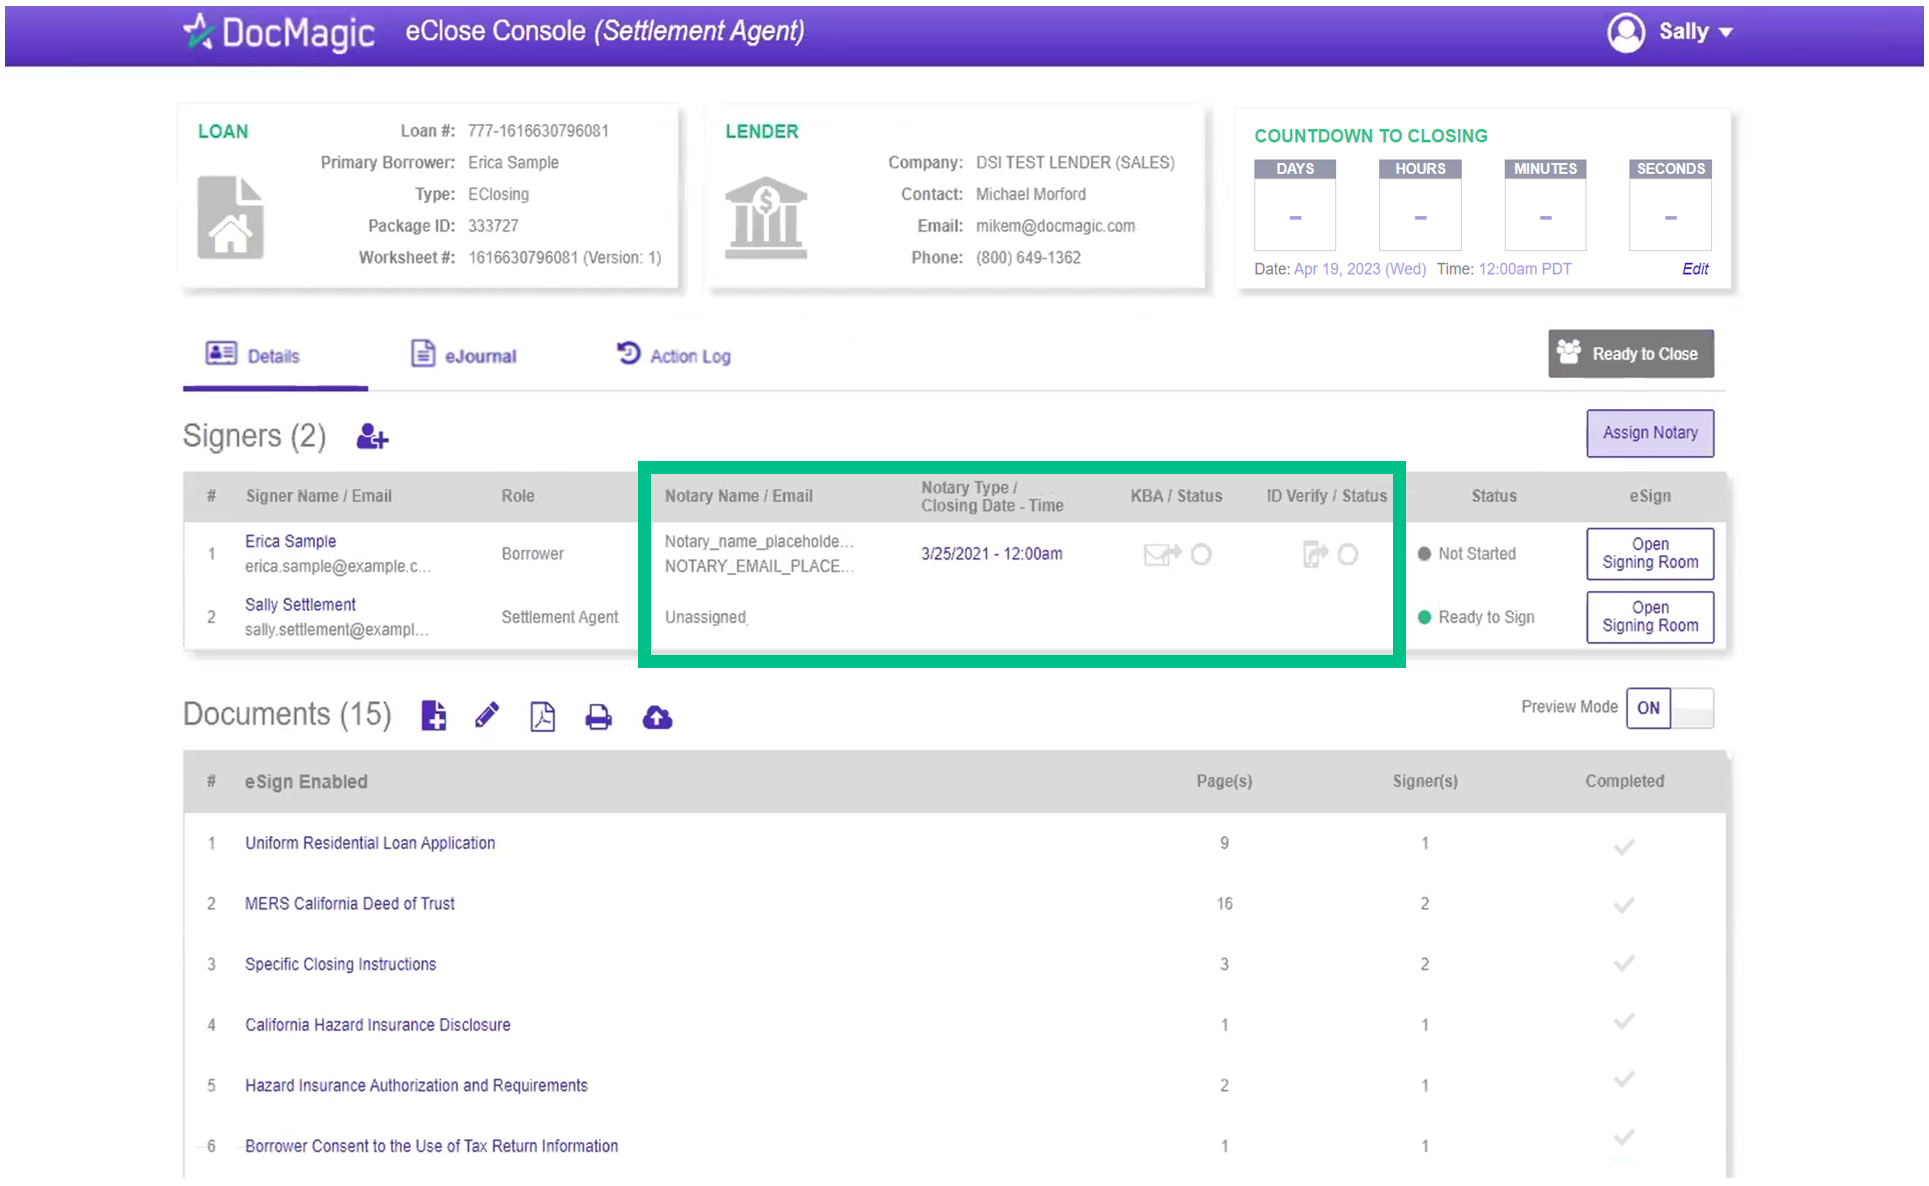Click the Ready to Close button
Image resolution: width=1929 pixels, height=1186 pixels.
pos(1630,354)
